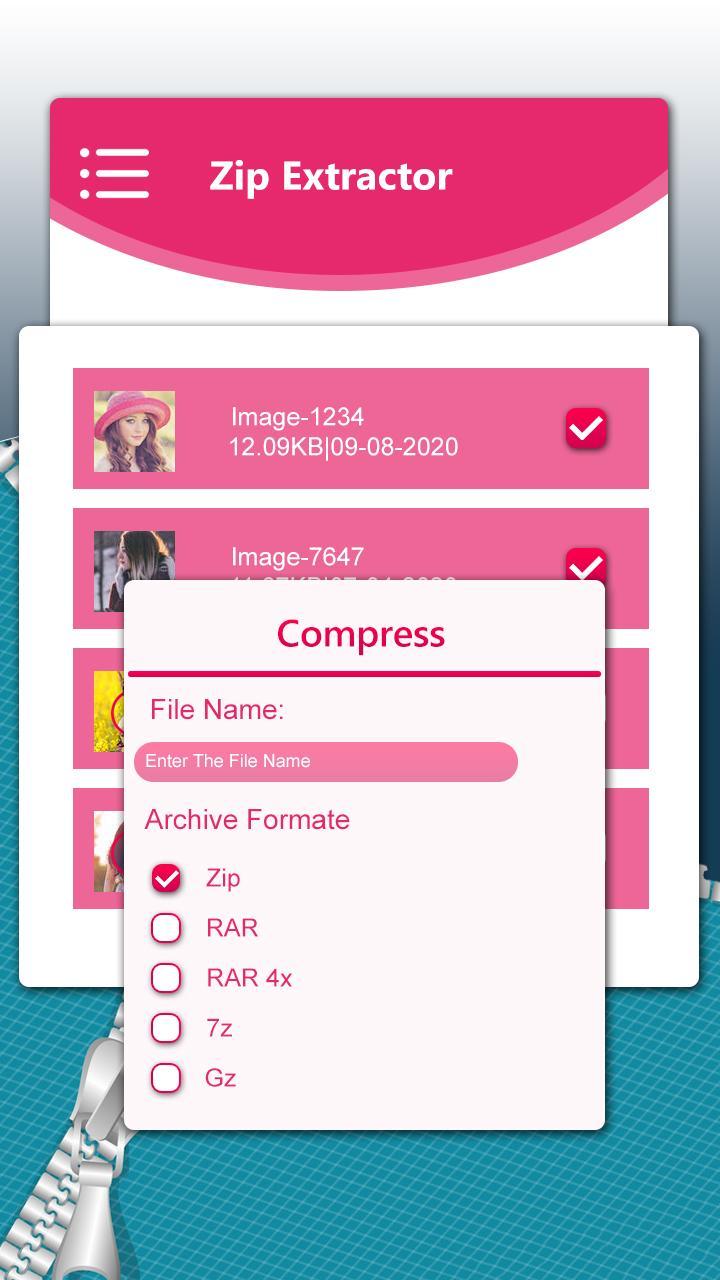720x1280 pixels.
Task: Choose the RAR format option
Action: [x=166, y=928]
